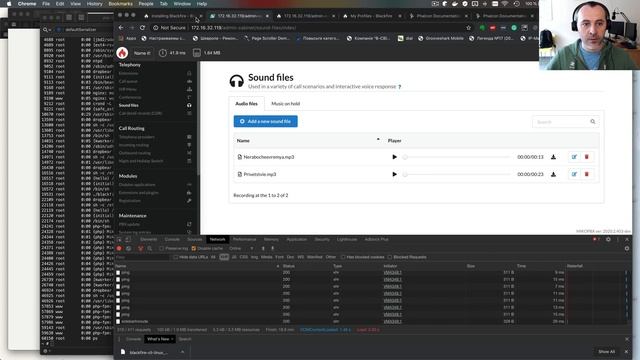Stop recording the network log

[119, 248]
